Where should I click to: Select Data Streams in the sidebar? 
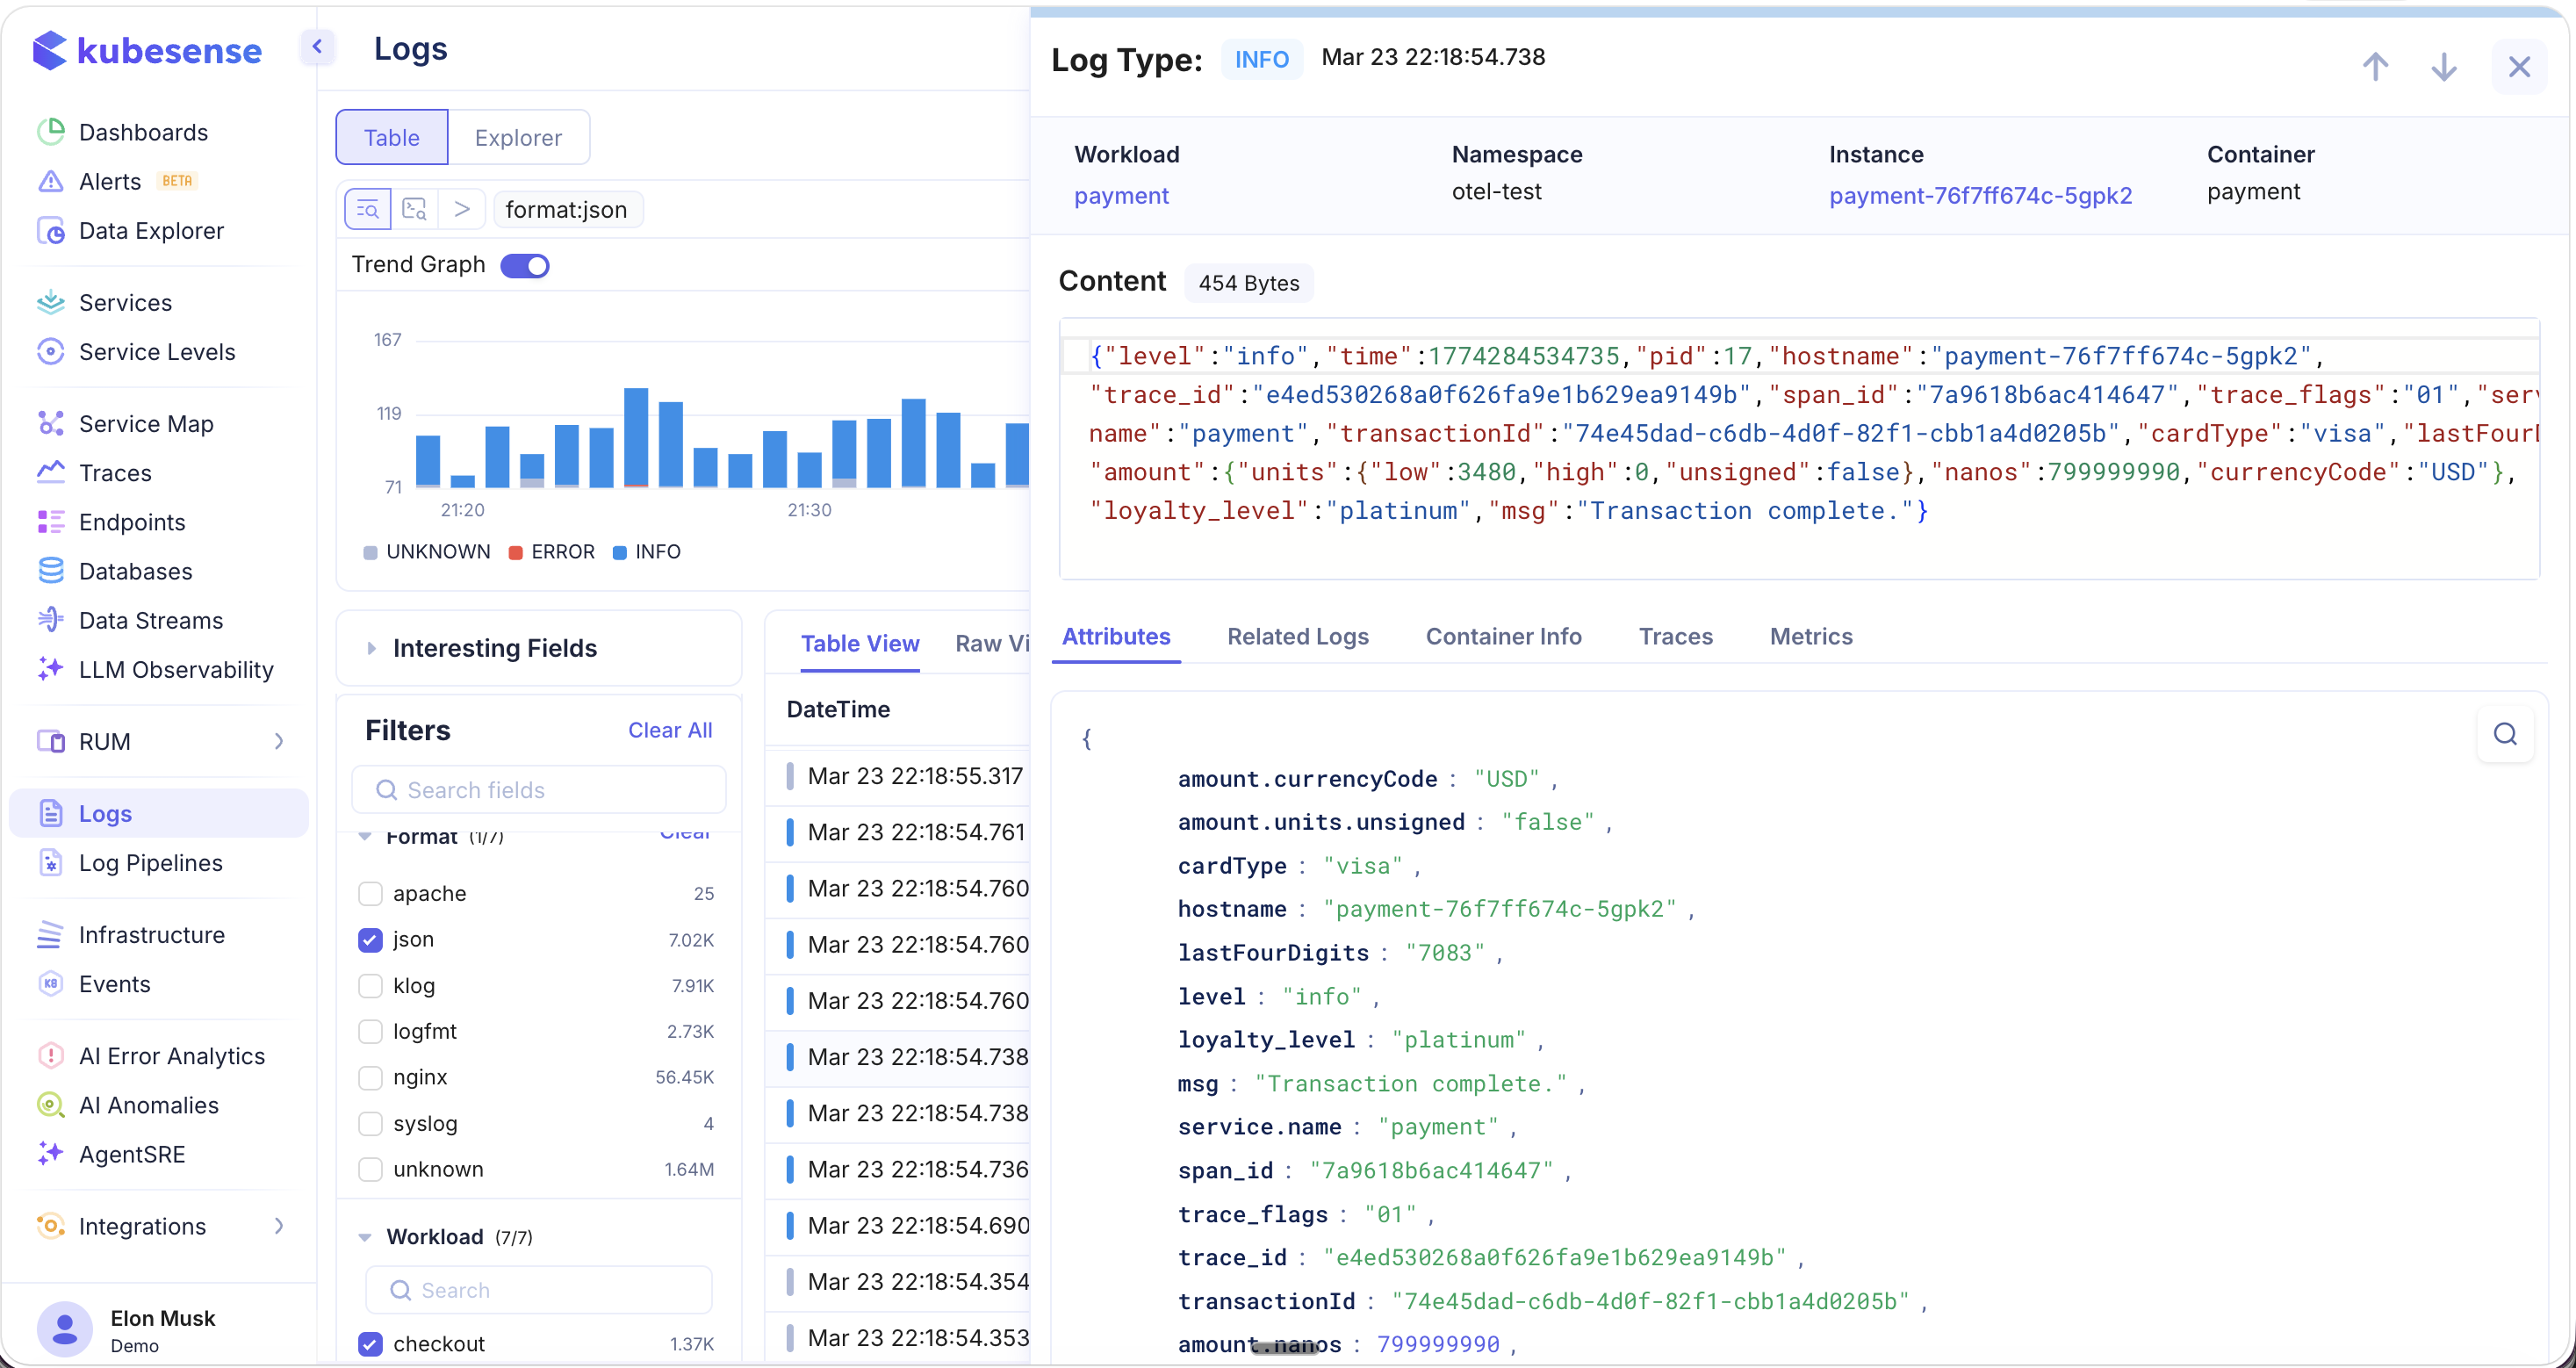pos(150,620)
